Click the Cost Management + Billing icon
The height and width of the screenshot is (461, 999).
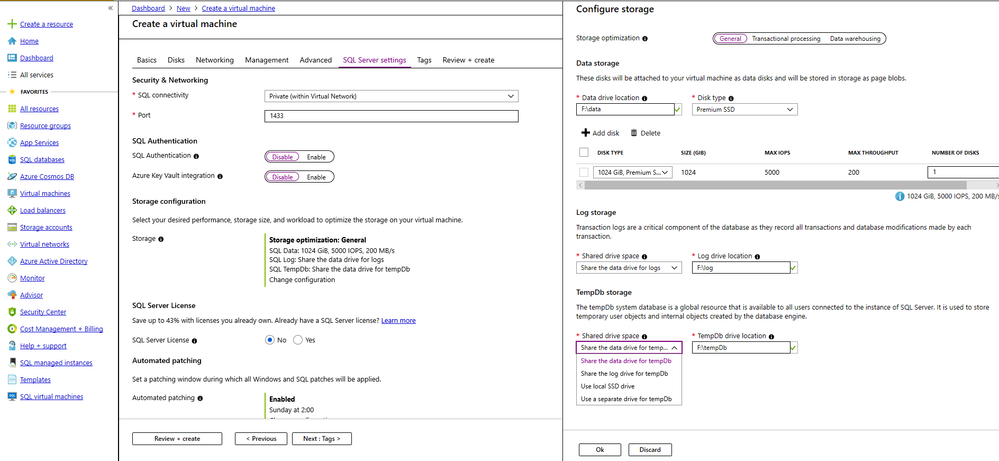[11, 329]
